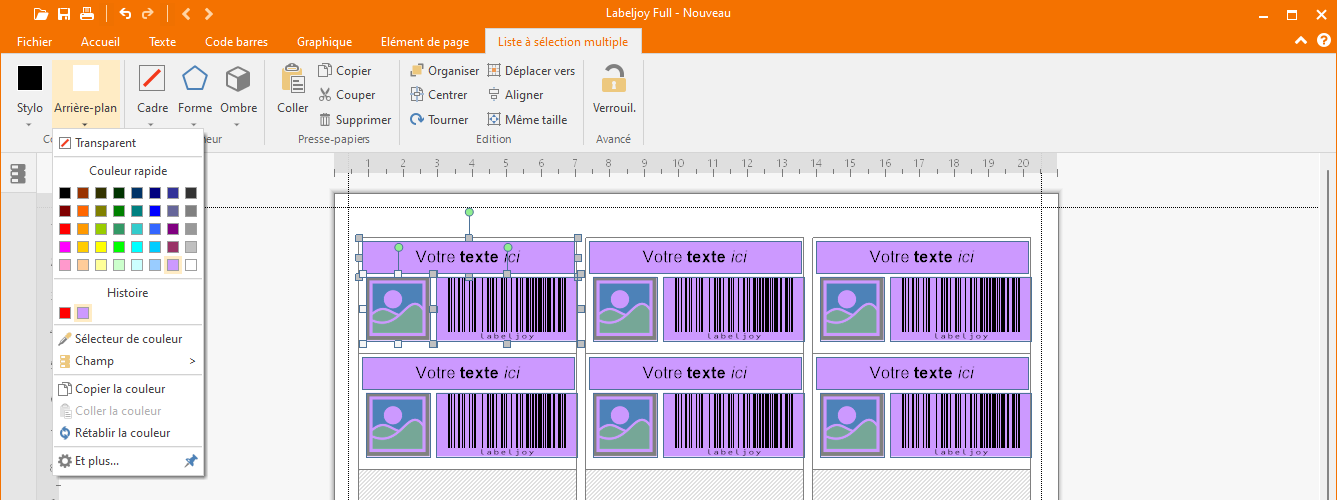1337x500 pixels.
Task: Print using the title bar printer icon
Action: (x=87, y=13)
